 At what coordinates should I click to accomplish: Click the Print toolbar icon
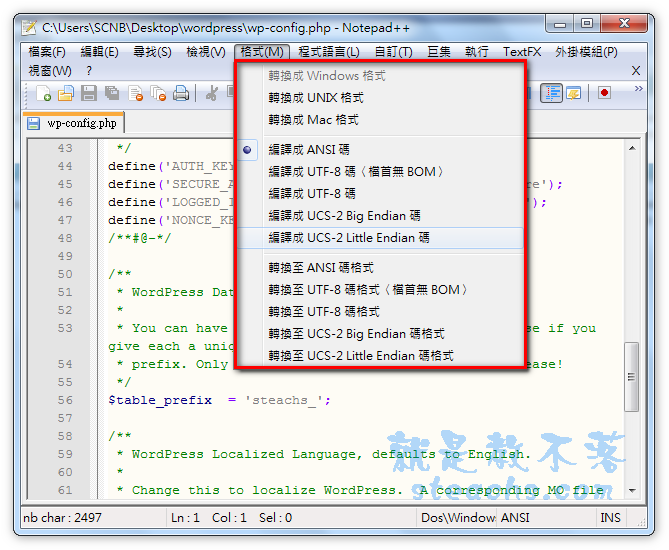coord(181,93)
